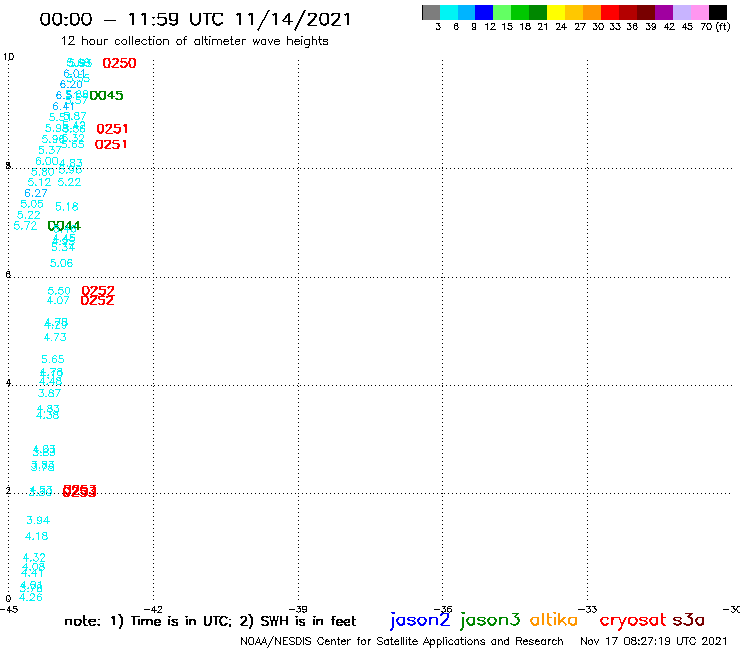This screenshot has height=650, width=740.
Task: Click wave height value '5.06'
Action: point(61,263)
